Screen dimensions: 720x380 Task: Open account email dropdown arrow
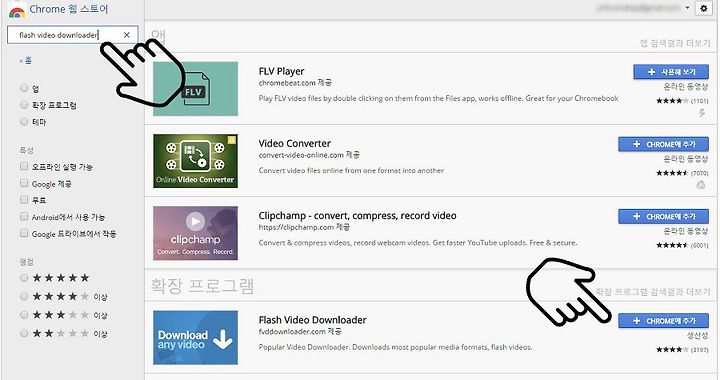687,8
